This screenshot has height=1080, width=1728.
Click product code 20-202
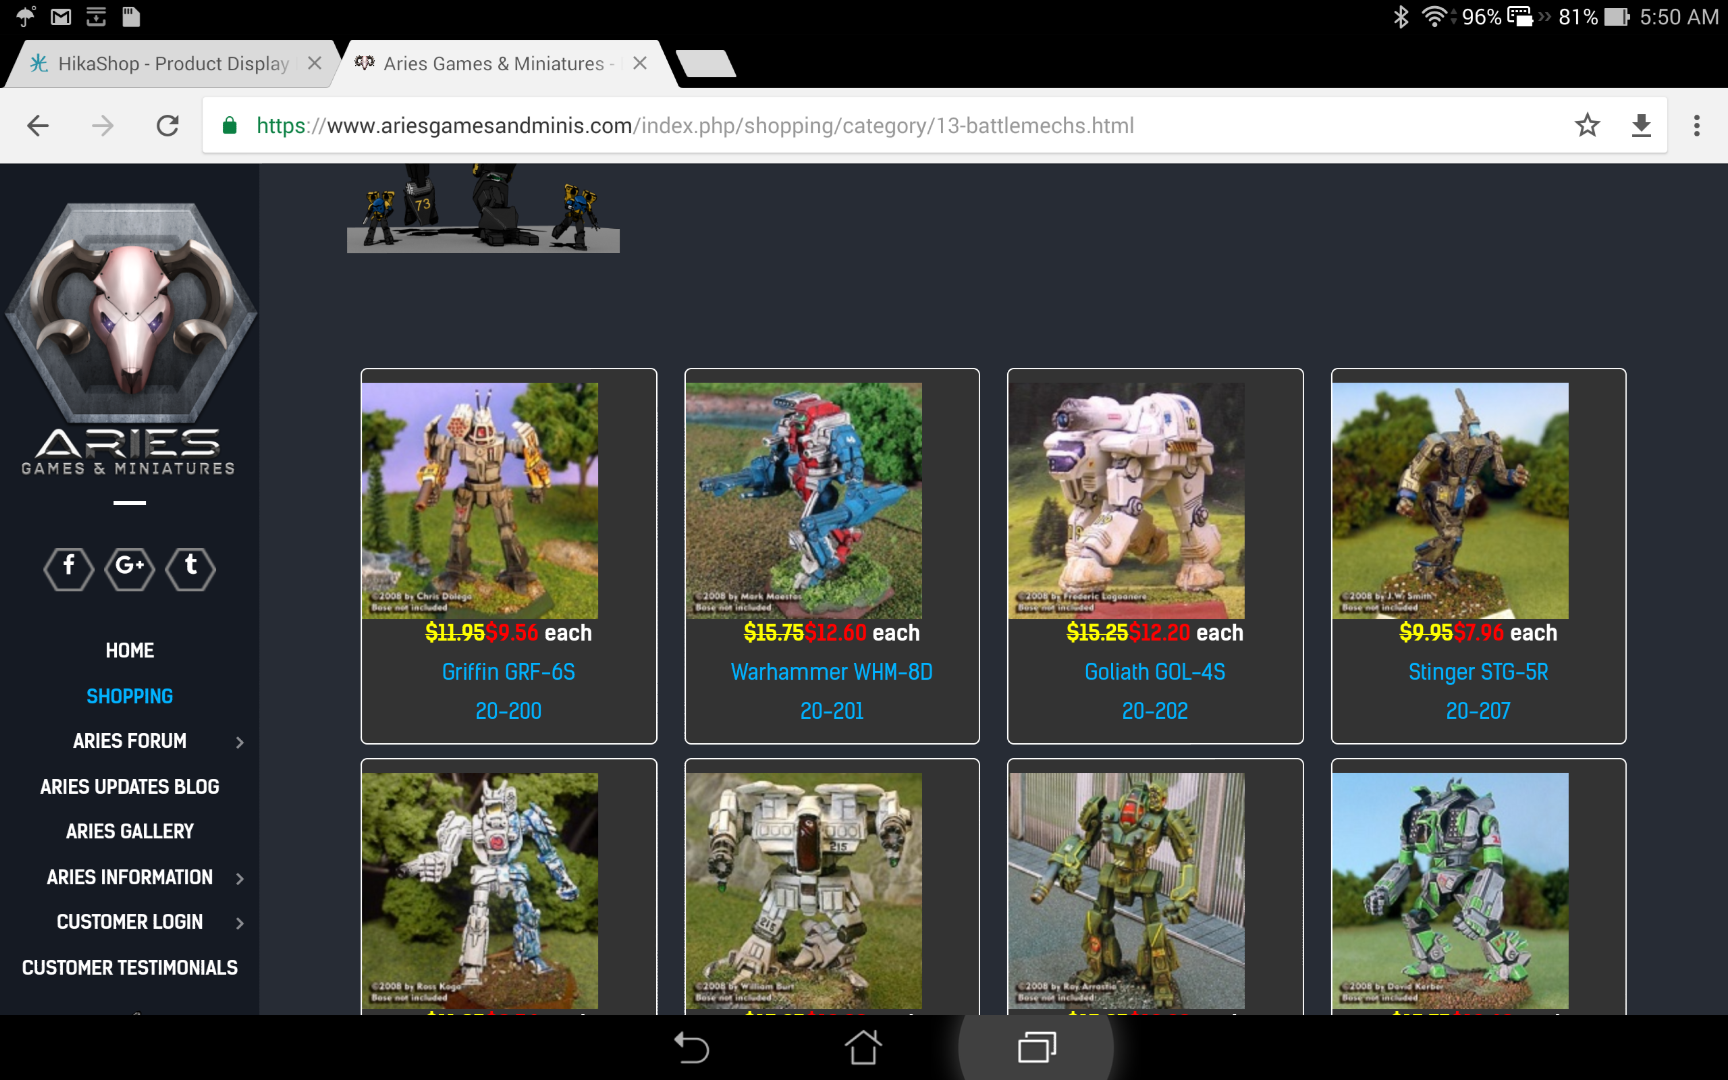coord(1155,711)
